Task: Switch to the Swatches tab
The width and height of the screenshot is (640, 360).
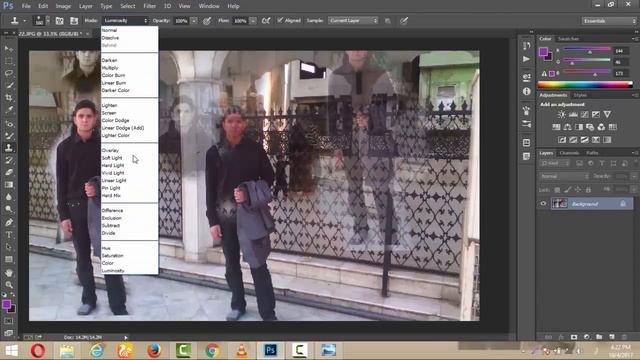Action: [569, 39]
